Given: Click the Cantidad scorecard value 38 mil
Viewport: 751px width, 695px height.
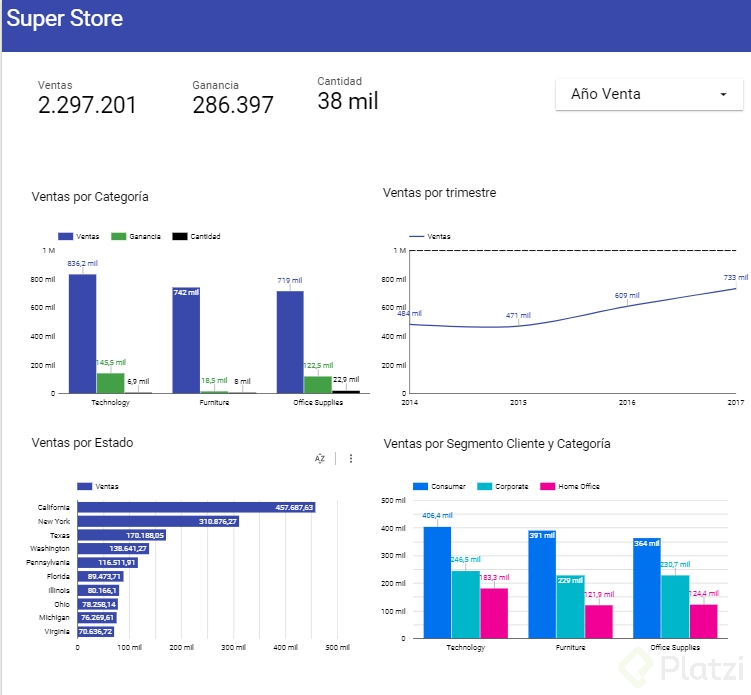Looking at the screenshot, I should [348, 101].
